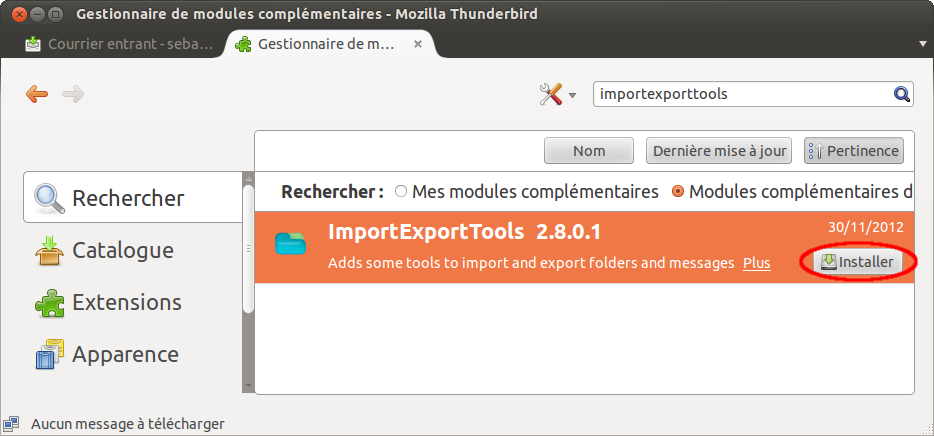934x436 pixels.
Task: Click the add-on description text
Action: point(531,263)
